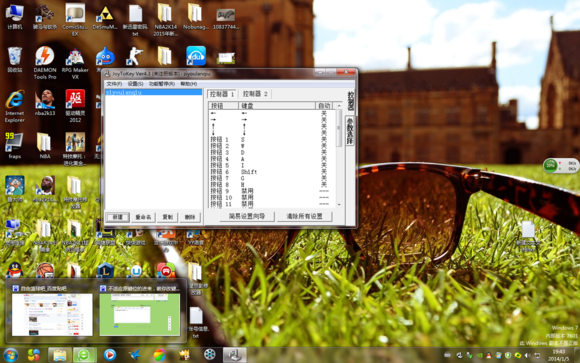Click the 简易设置向导 button
The width and height of the screenshot is (580, 363).
[247, 216]
